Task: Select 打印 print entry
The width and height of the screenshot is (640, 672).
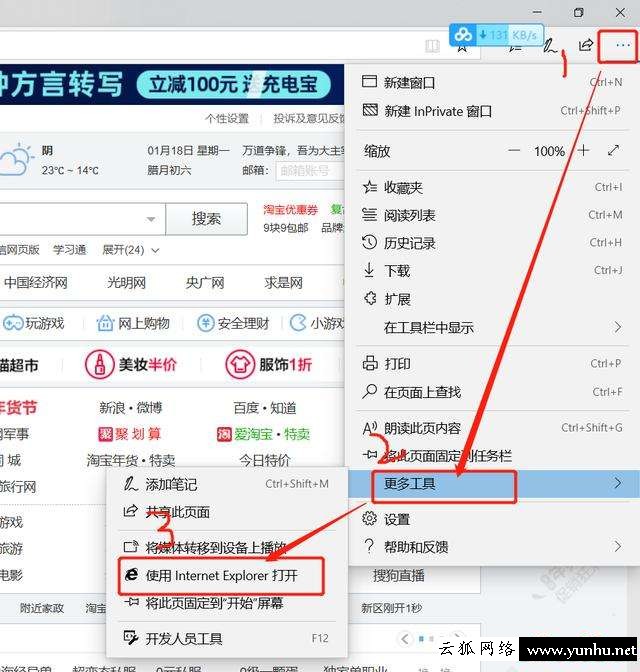Action: (x=492, y=363)
